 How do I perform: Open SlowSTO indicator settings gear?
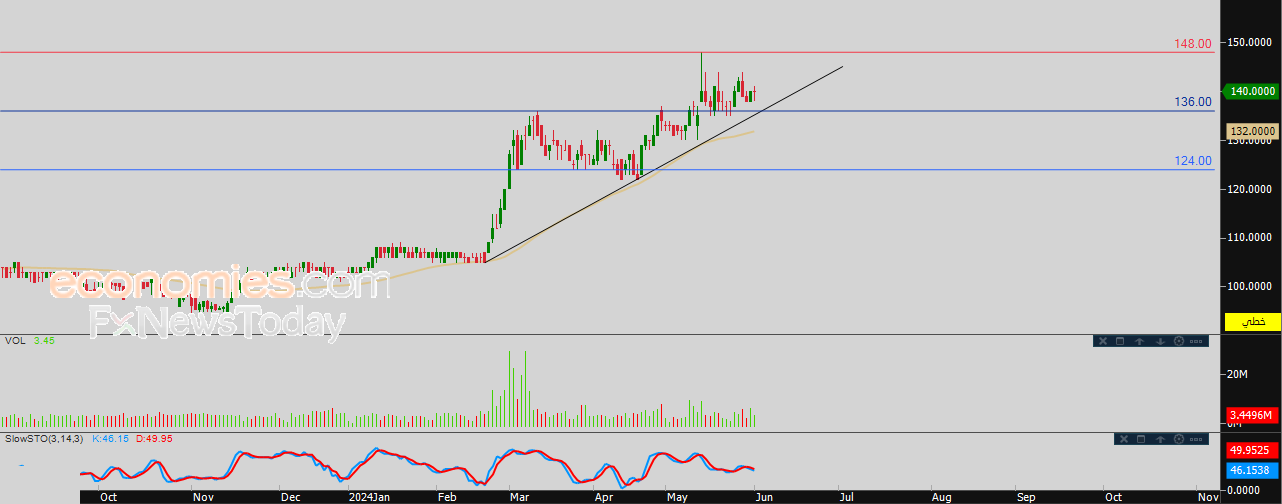(x=1179, y=439)
